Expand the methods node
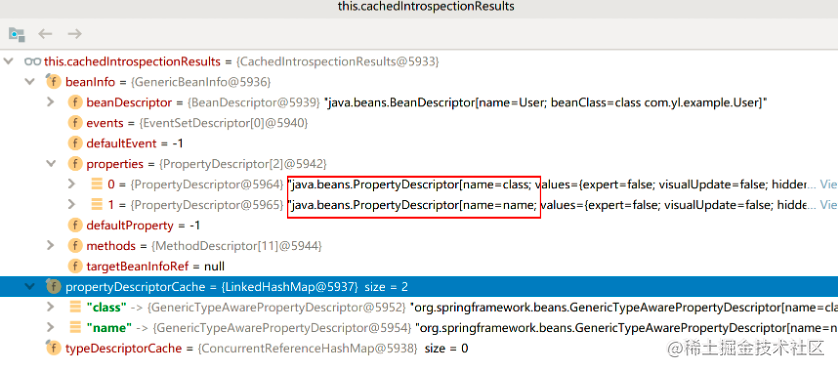 [x=51, y=245]
